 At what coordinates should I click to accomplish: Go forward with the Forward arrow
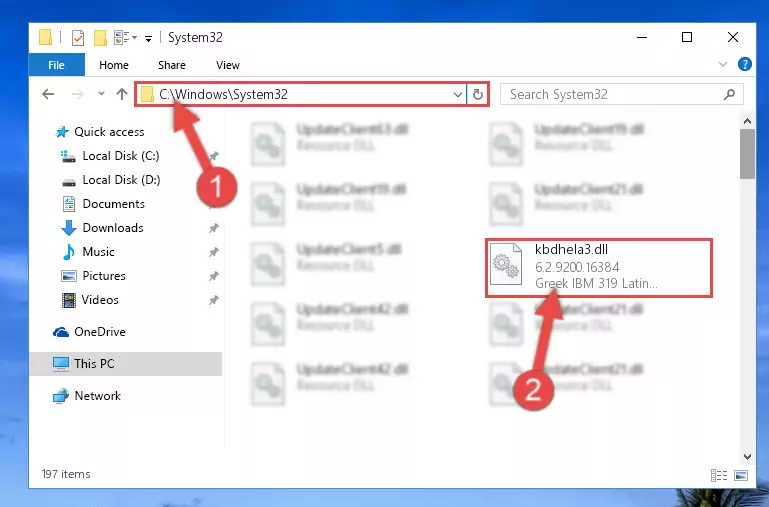77,94
